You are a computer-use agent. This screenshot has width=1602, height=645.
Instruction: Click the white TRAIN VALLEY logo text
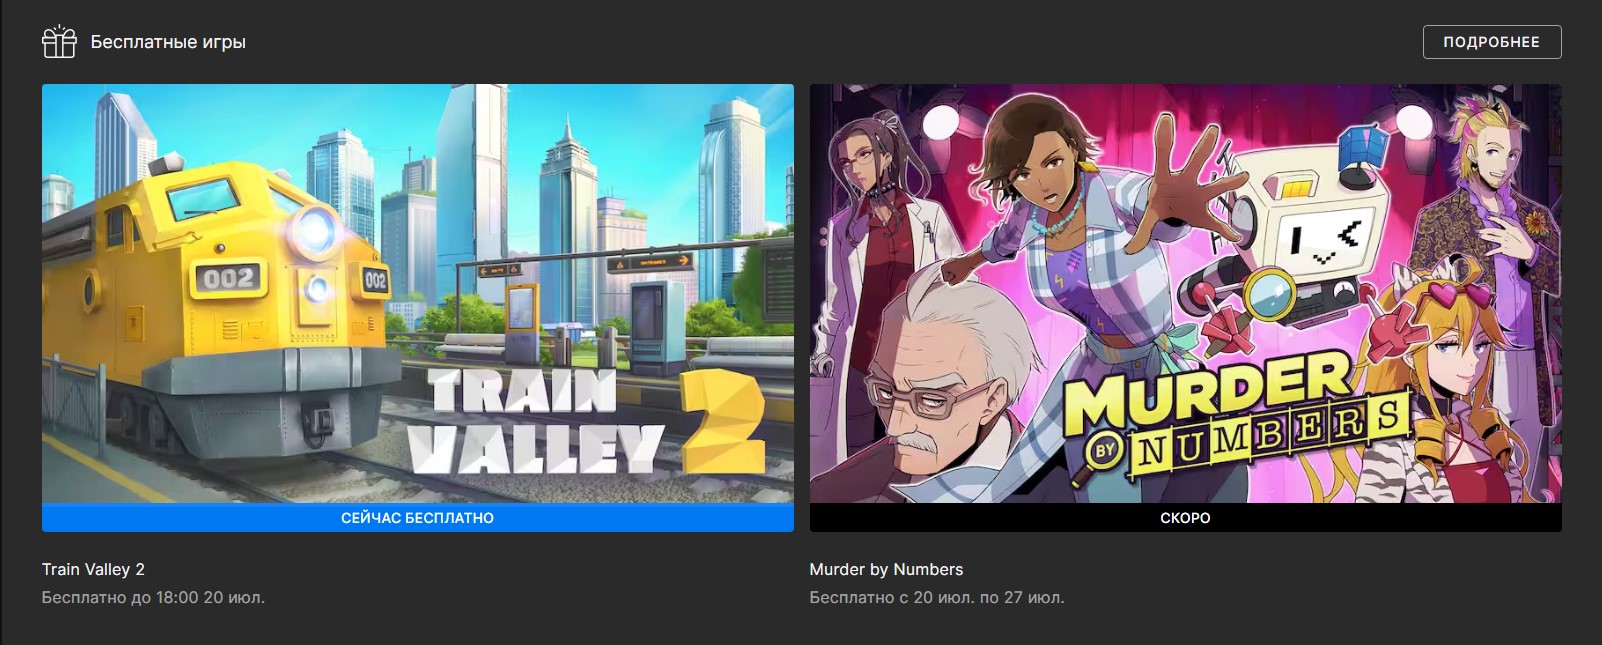click(536, 421)
